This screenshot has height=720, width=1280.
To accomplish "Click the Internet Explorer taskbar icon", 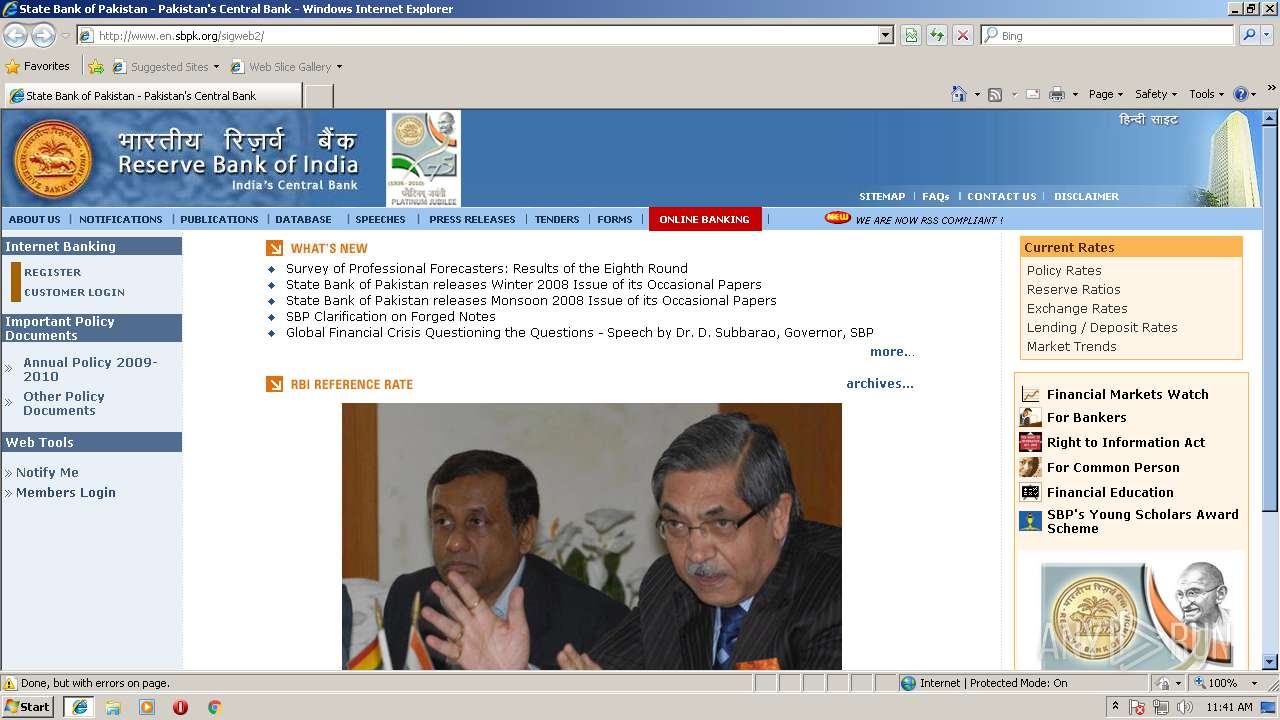I will [x=79, y=707].
